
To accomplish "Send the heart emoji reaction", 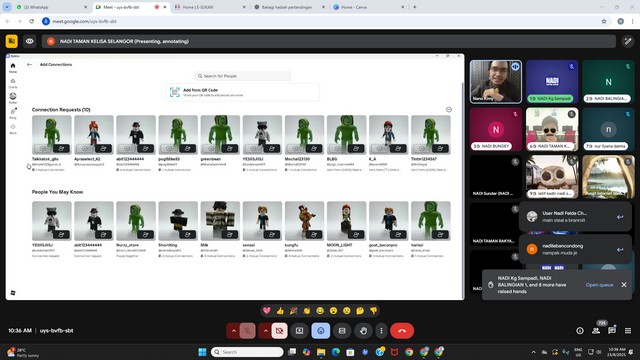I will (267, 311).
